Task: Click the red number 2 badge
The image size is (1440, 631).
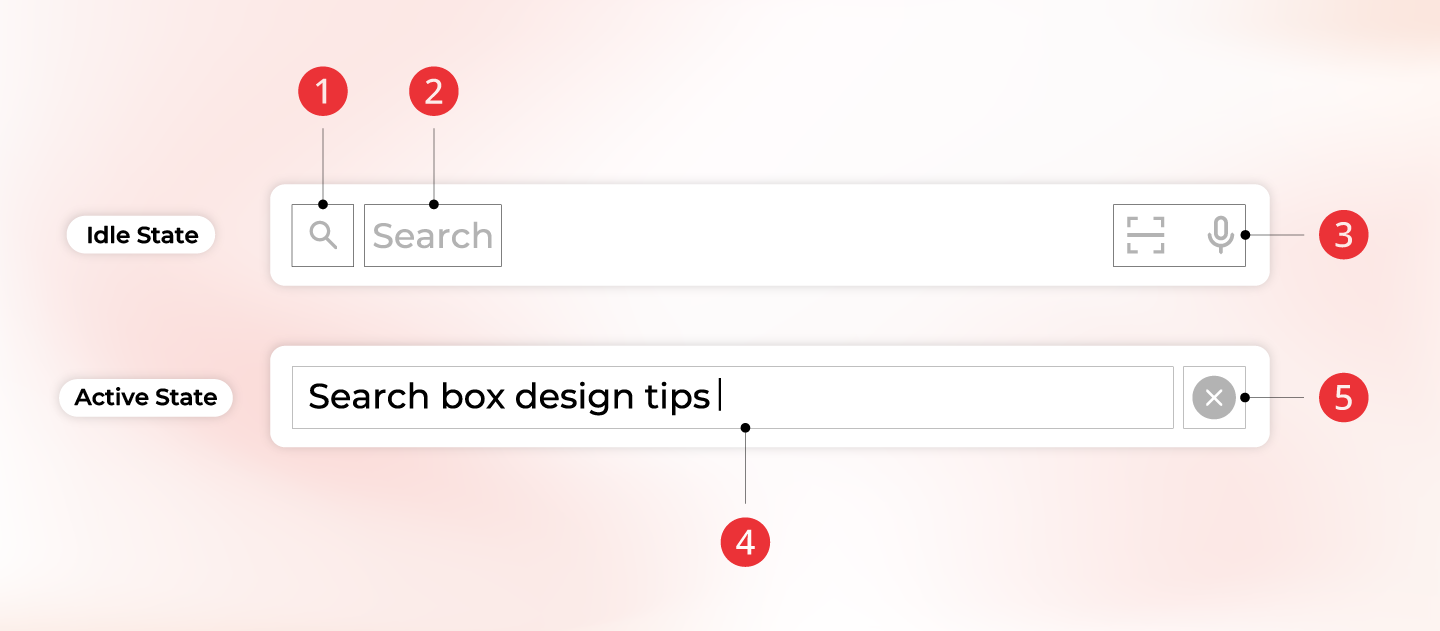Action: (x=434, y=92)
